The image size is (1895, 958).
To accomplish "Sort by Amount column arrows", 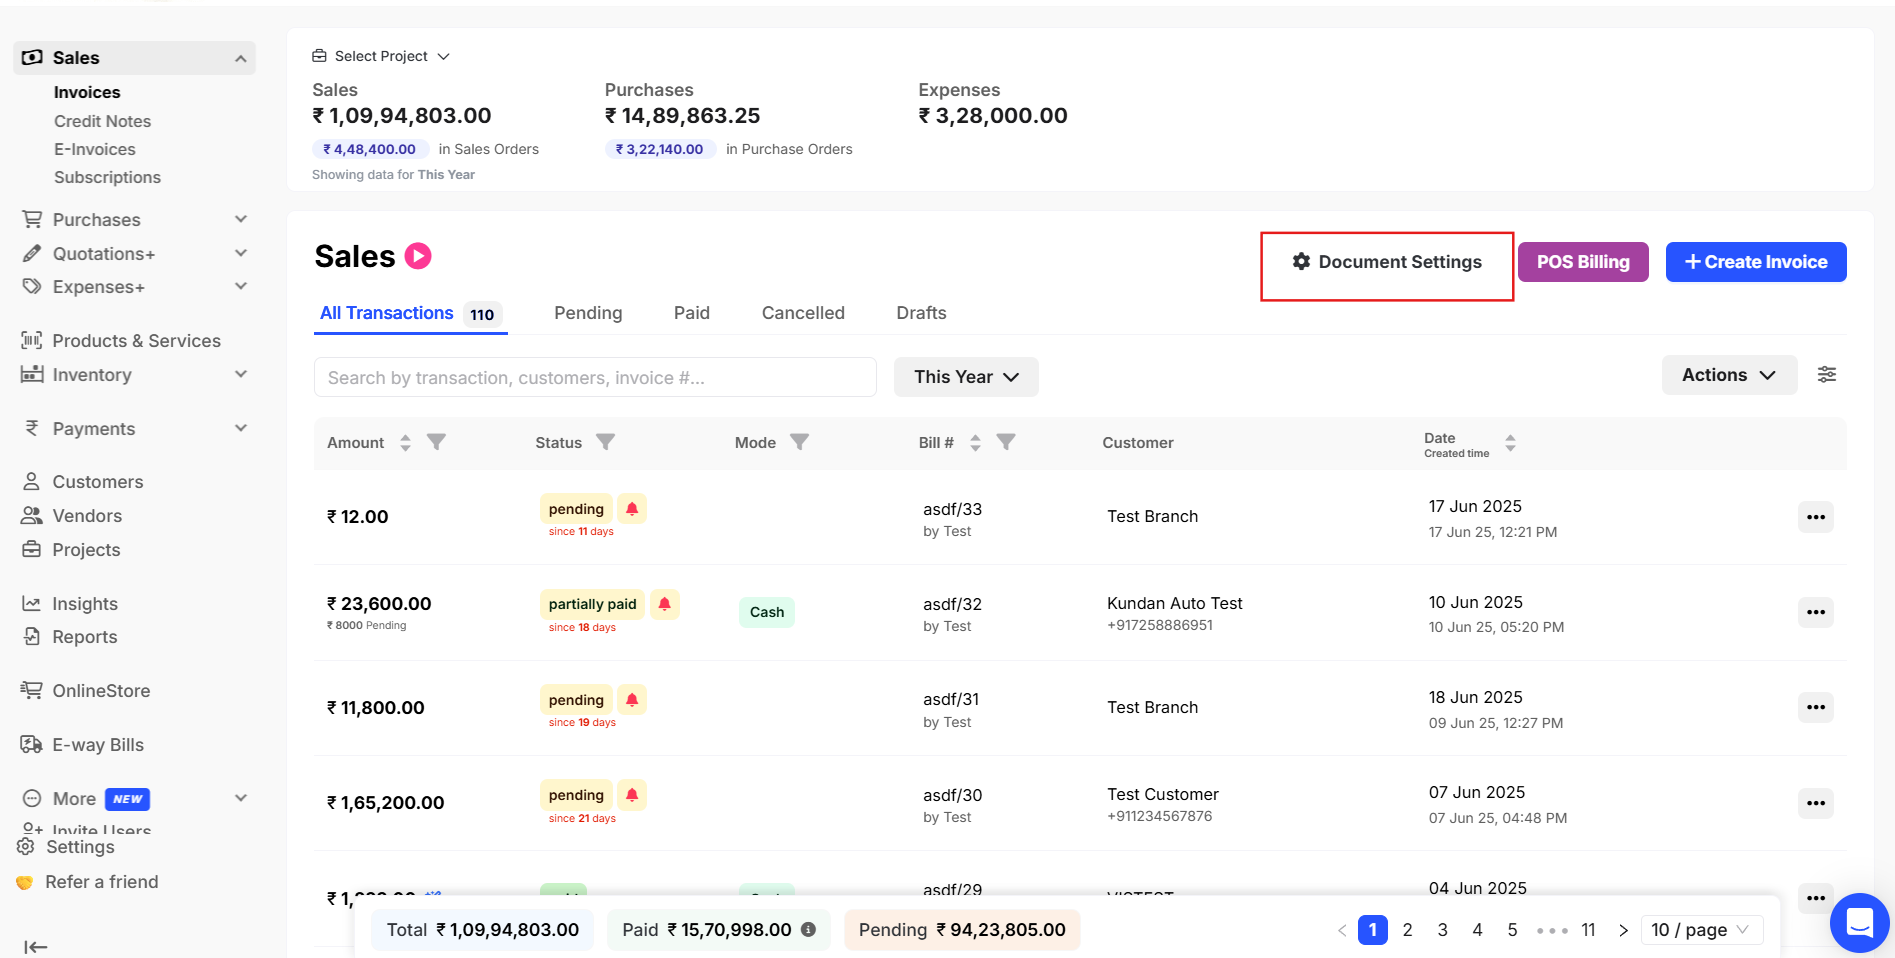I will pyautogui.click(x=405, y=443).
